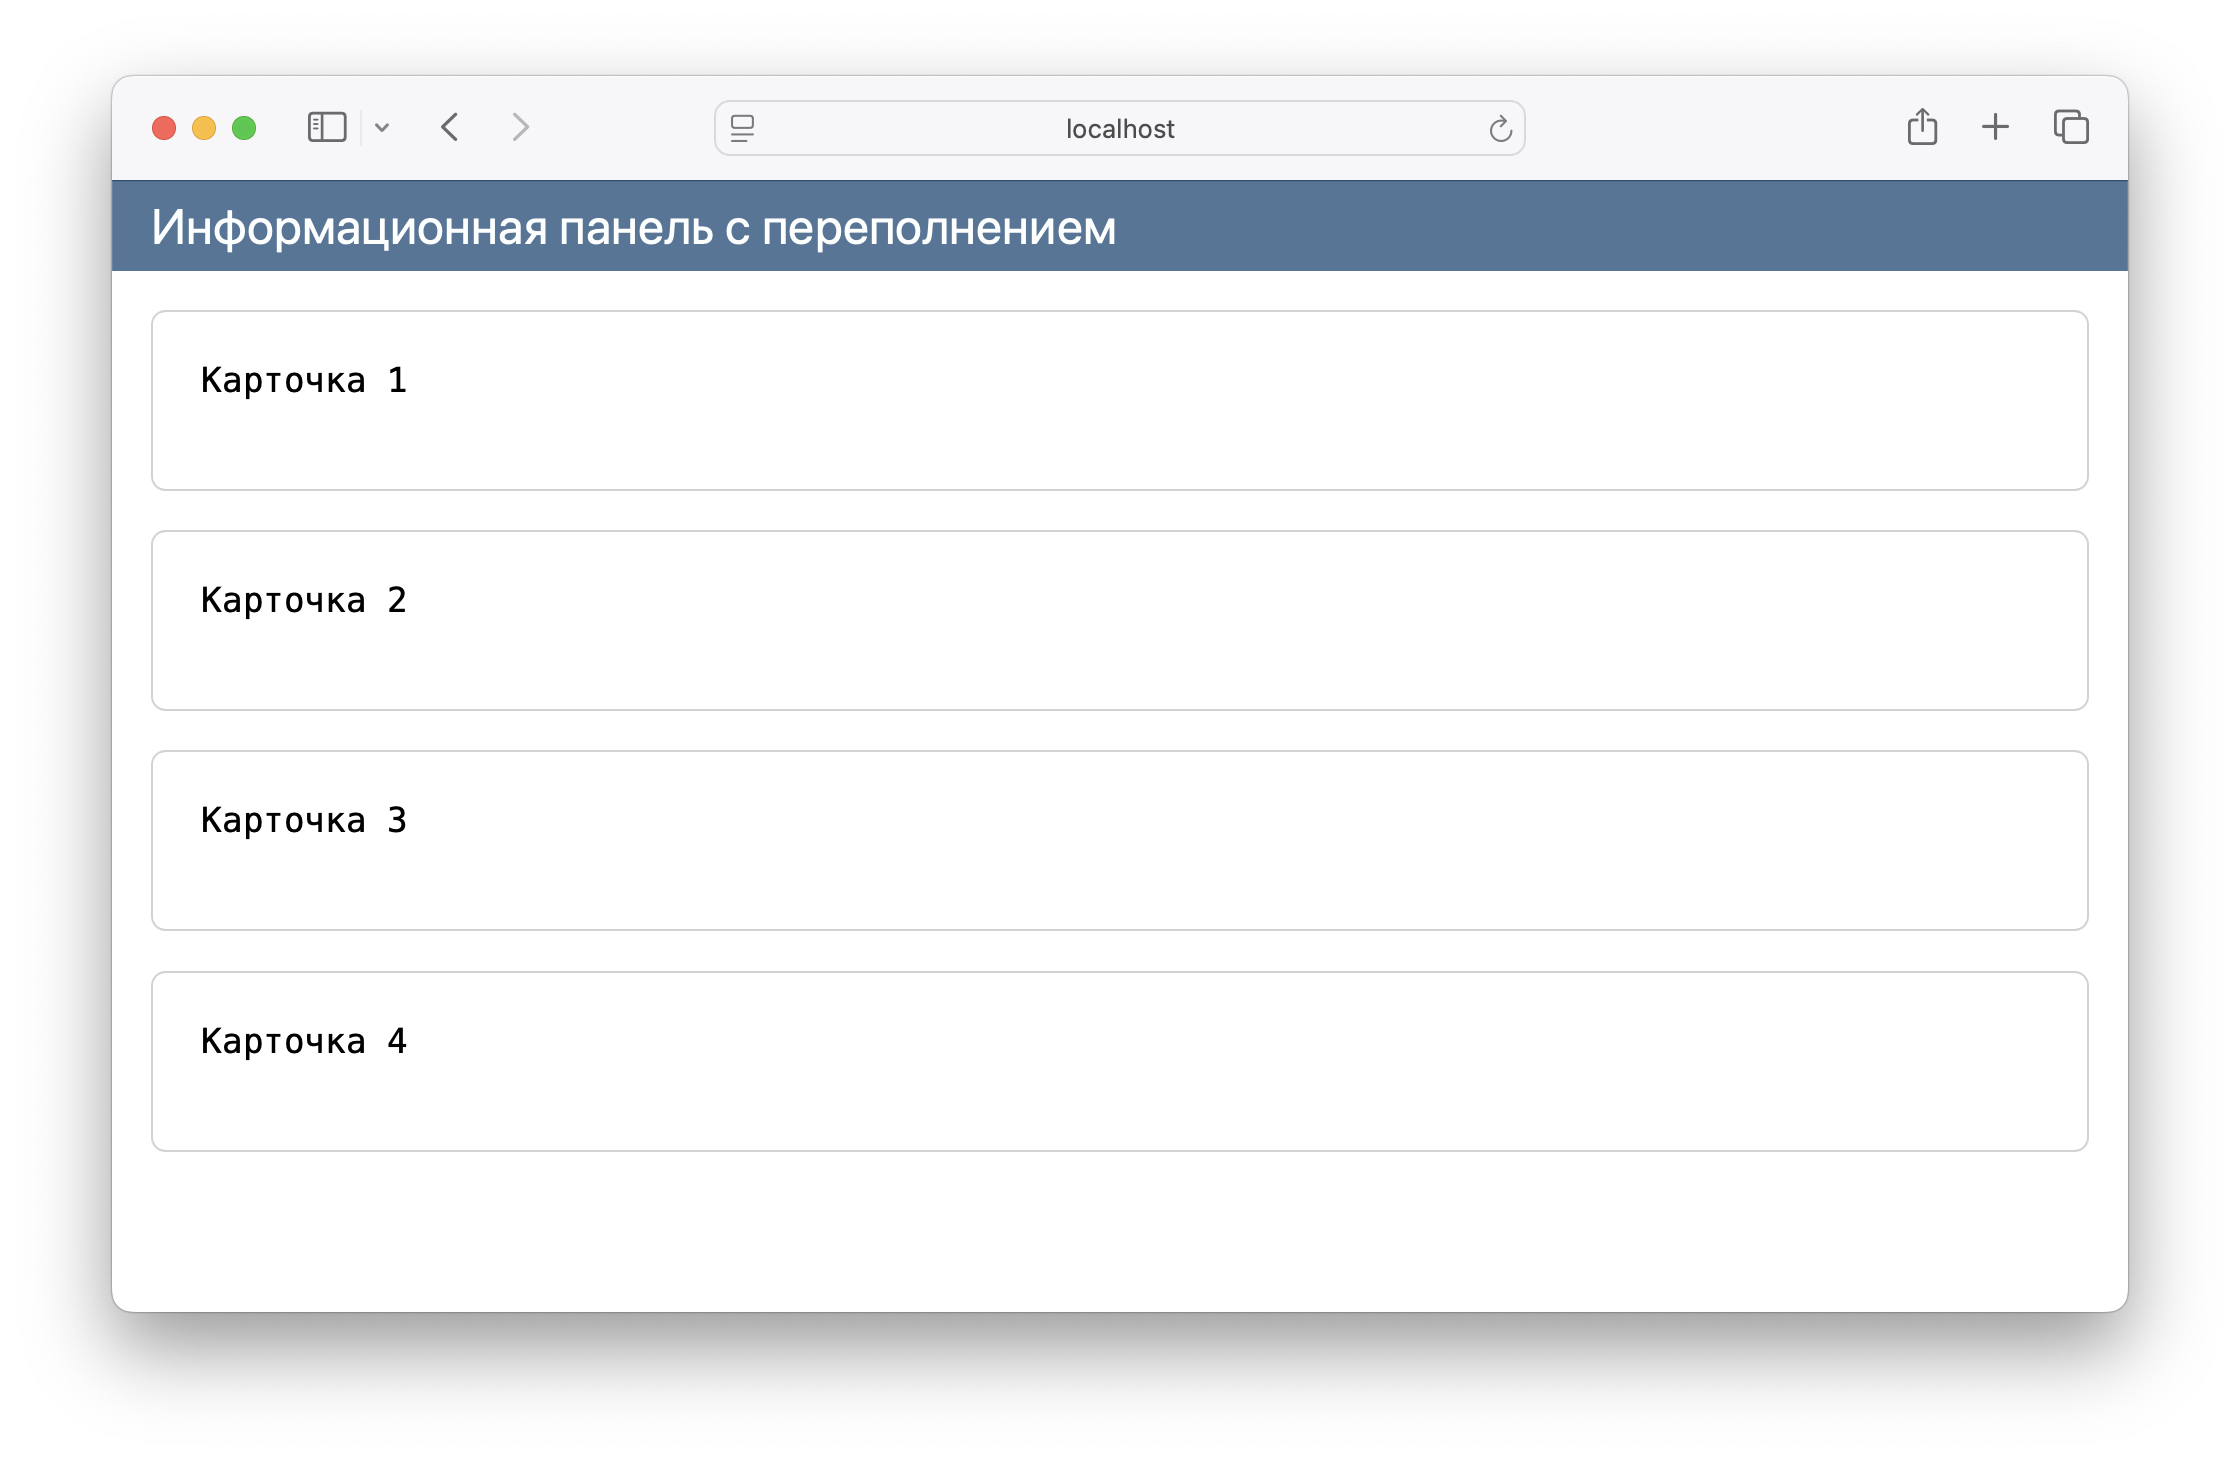This screenshot has height=1460, width=2240.
Task: Go back using the back arrow
Action: pyautogui.click(x=450, y=128)
